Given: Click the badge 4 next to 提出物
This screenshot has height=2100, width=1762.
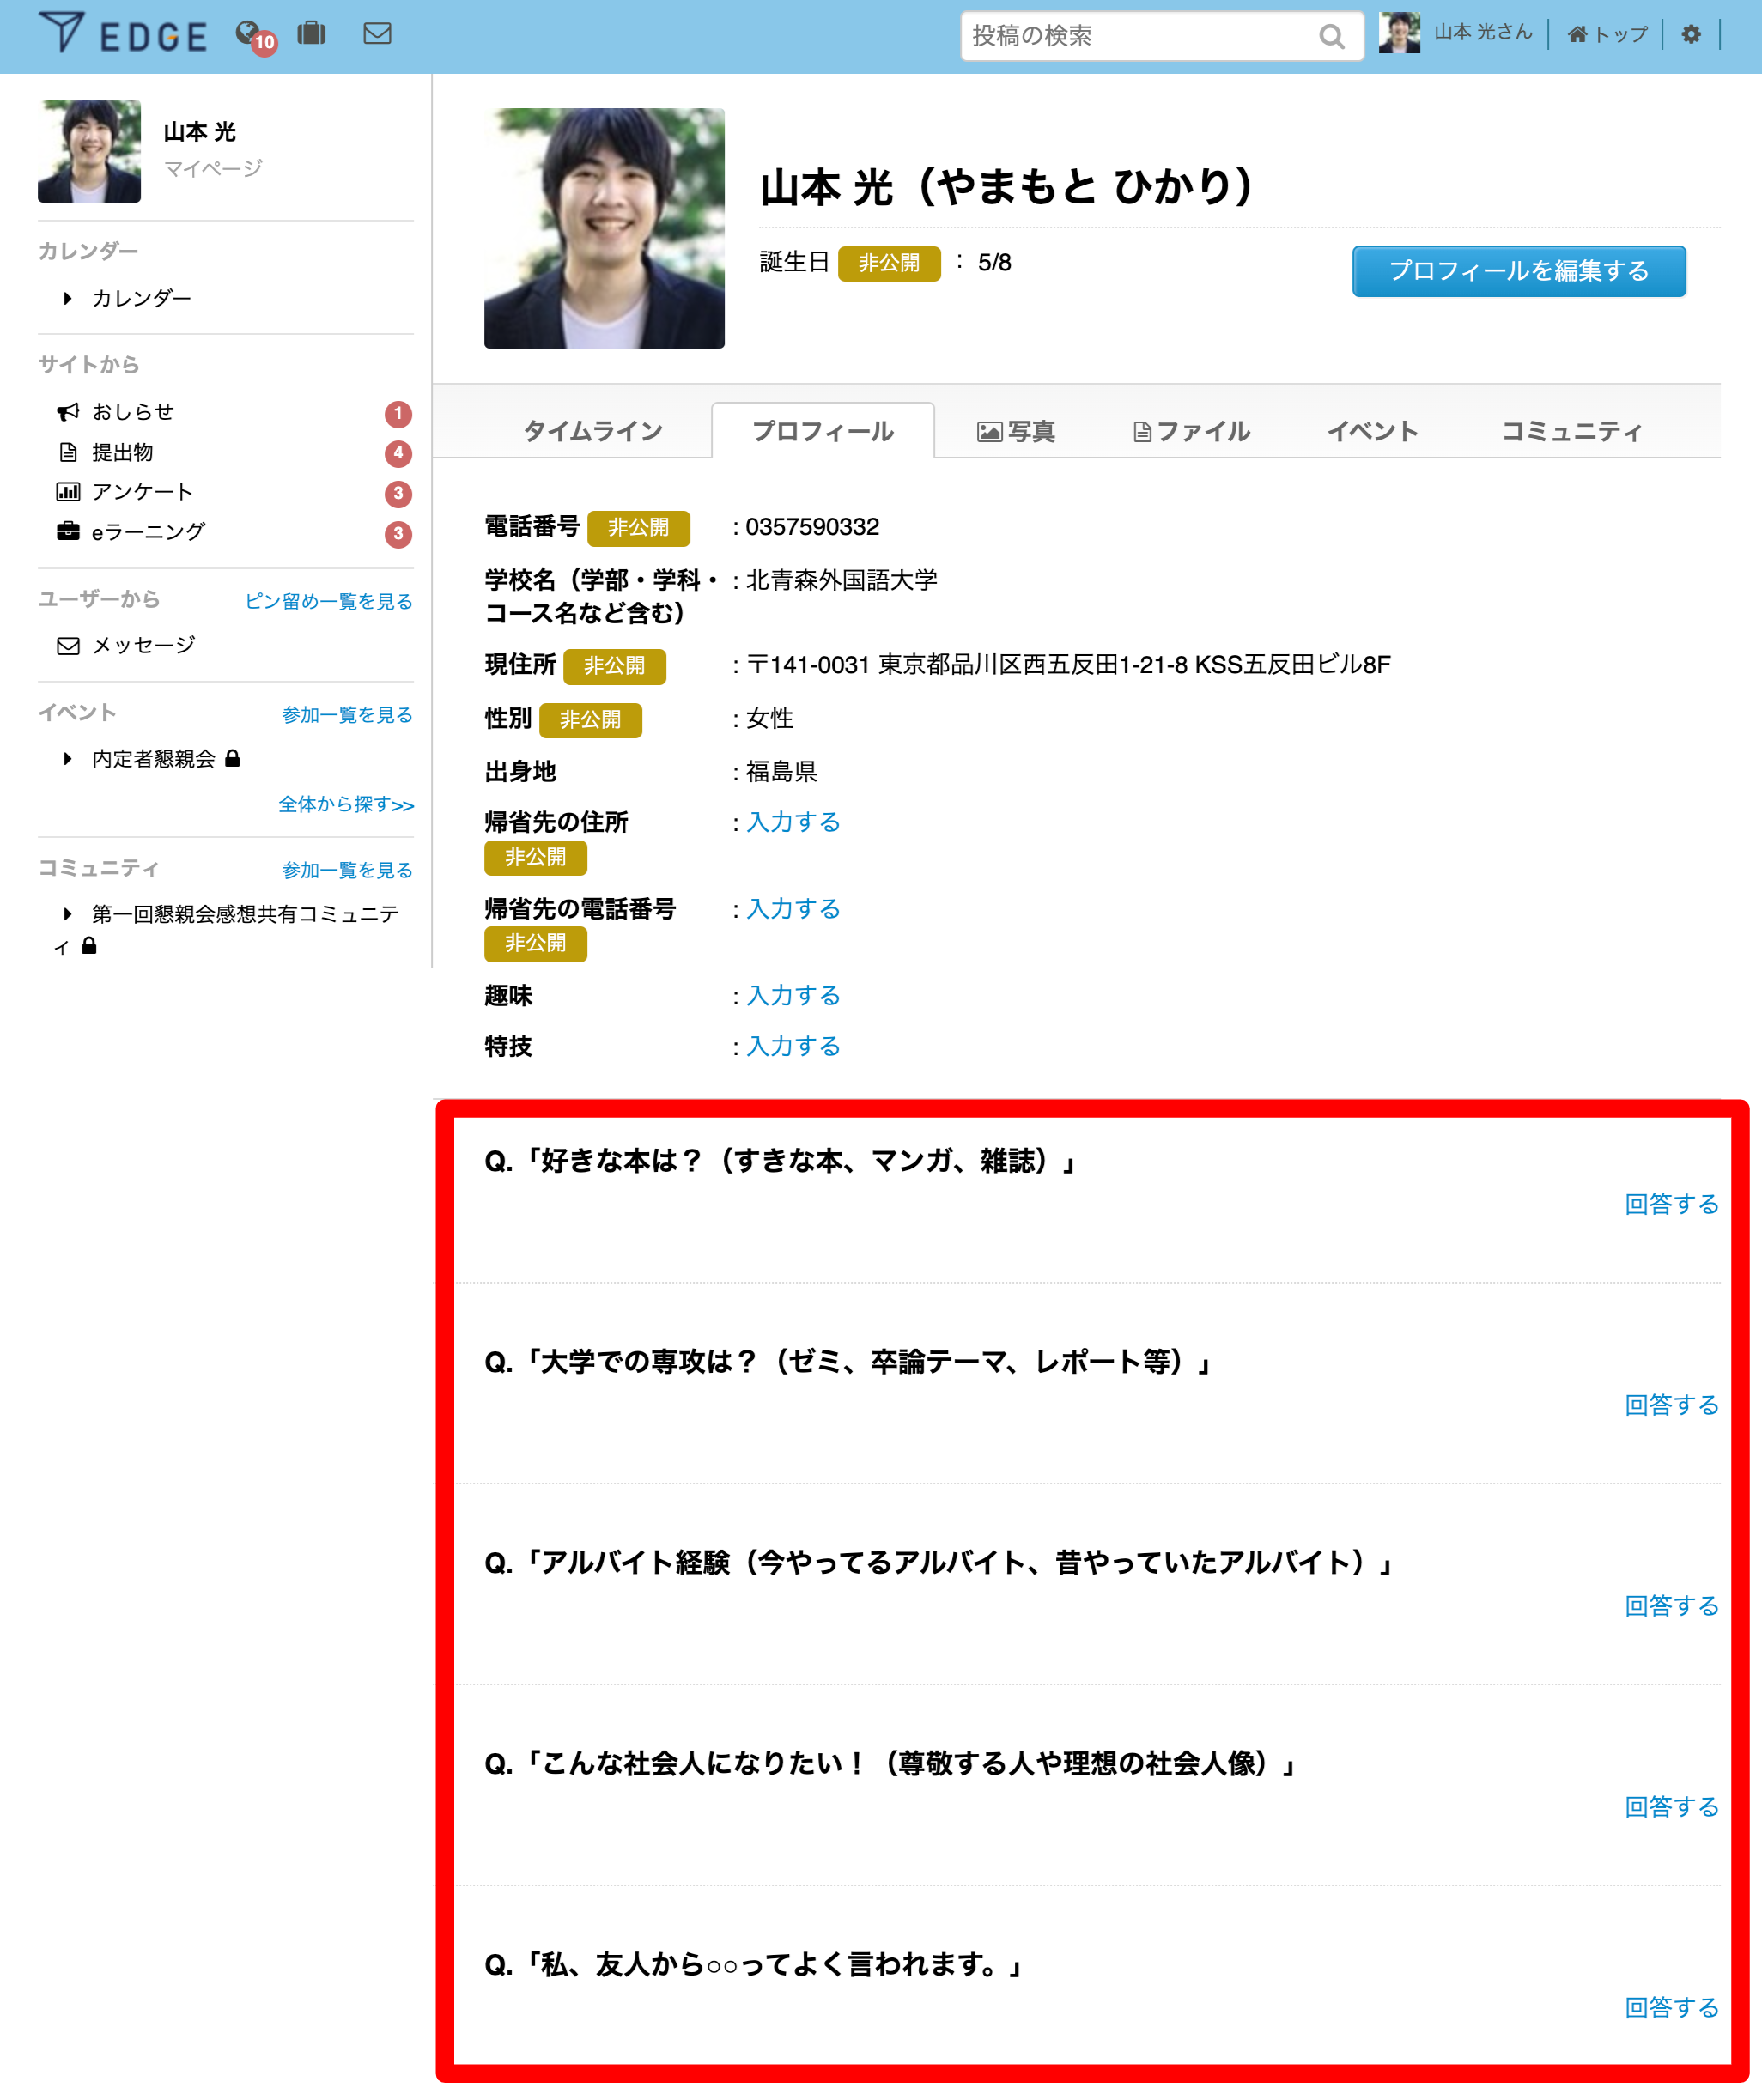Looking at the screenshot, I should click(x=398, y=453).
